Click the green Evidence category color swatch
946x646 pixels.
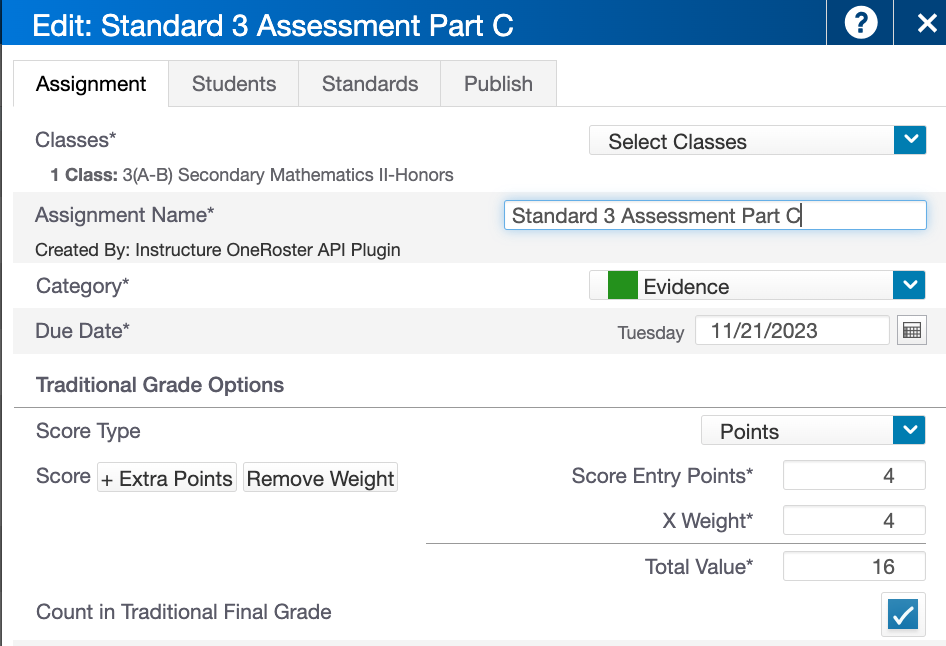coord(623,286)
